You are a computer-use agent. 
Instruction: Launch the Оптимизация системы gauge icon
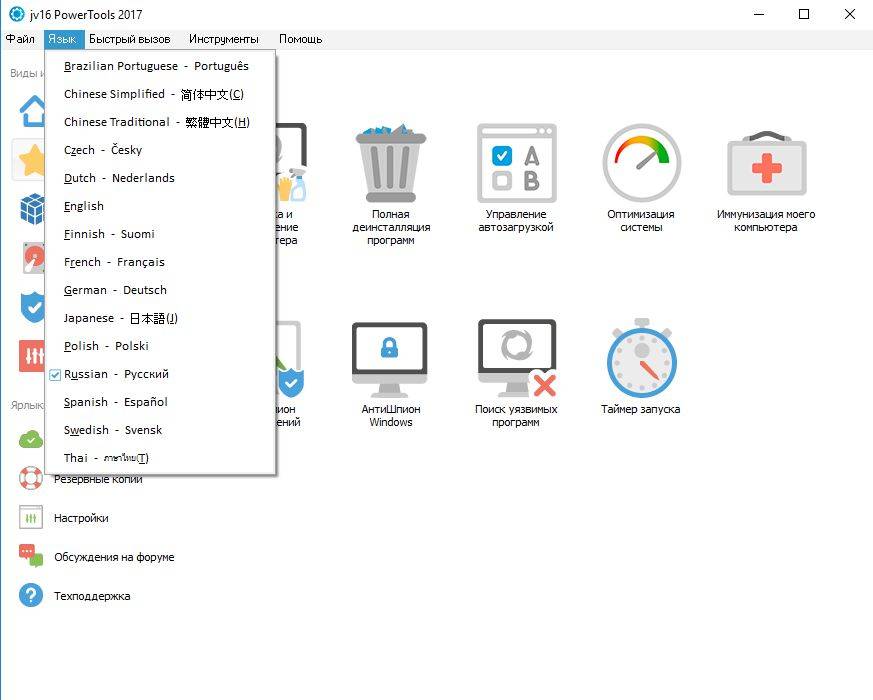click(641, 163)
